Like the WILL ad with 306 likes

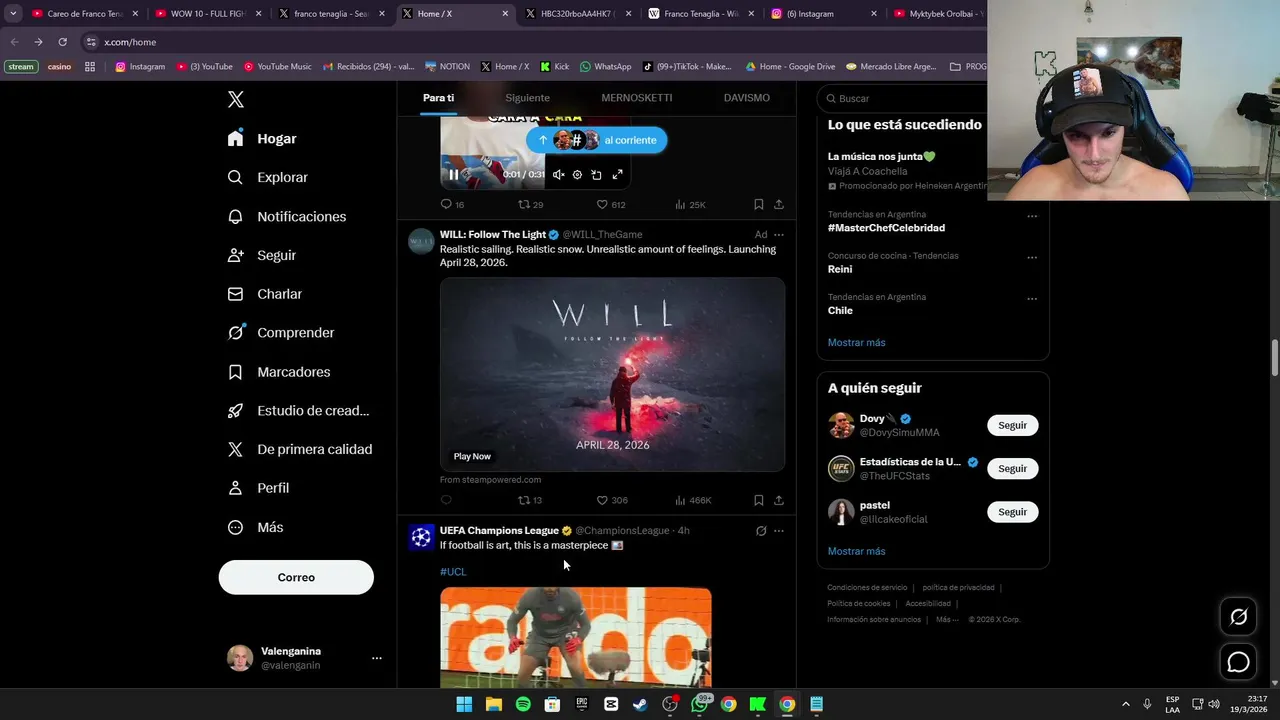(611, 500)
